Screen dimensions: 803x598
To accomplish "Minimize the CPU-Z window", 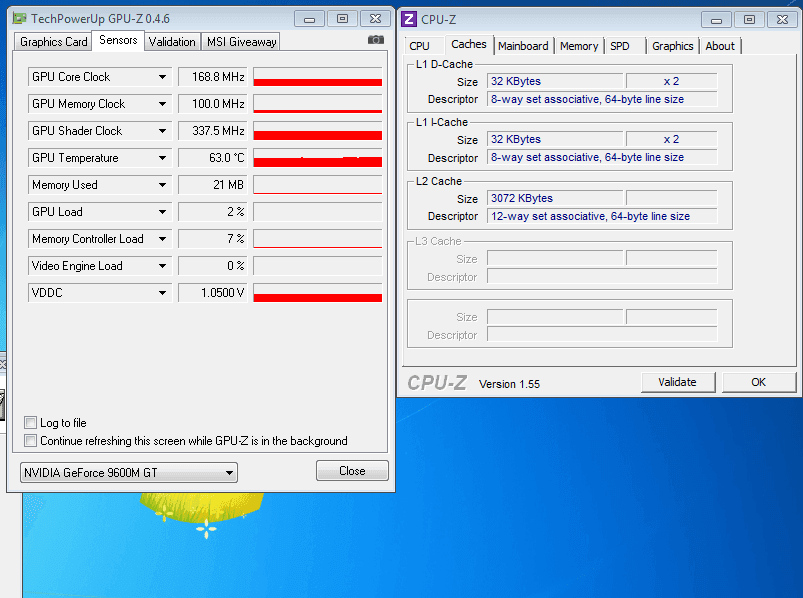I will click(x=716, y=20).
